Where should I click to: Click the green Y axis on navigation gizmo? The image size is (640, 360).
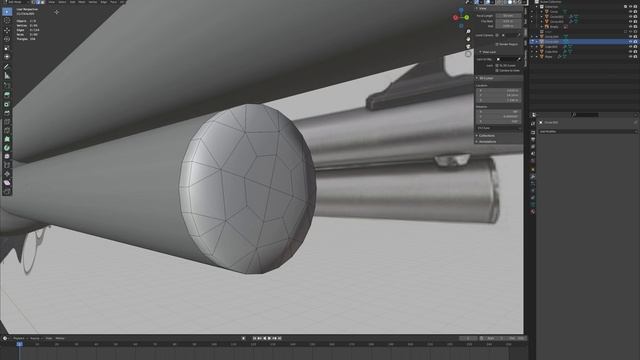click(x=467, y=18)
